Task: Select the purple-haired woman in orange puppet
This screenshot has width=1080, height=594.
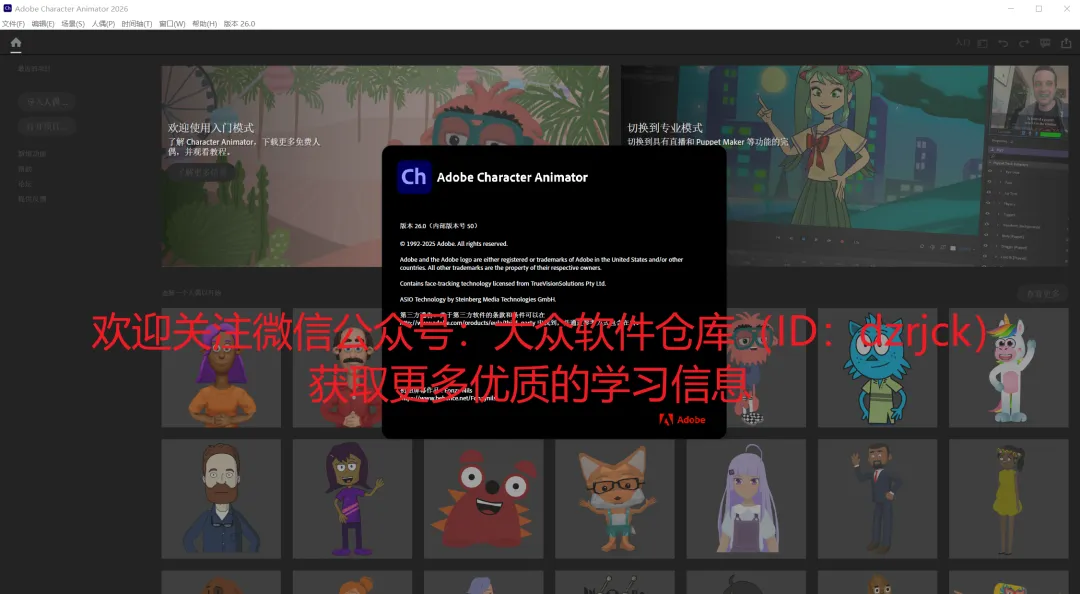Action: 221,367
